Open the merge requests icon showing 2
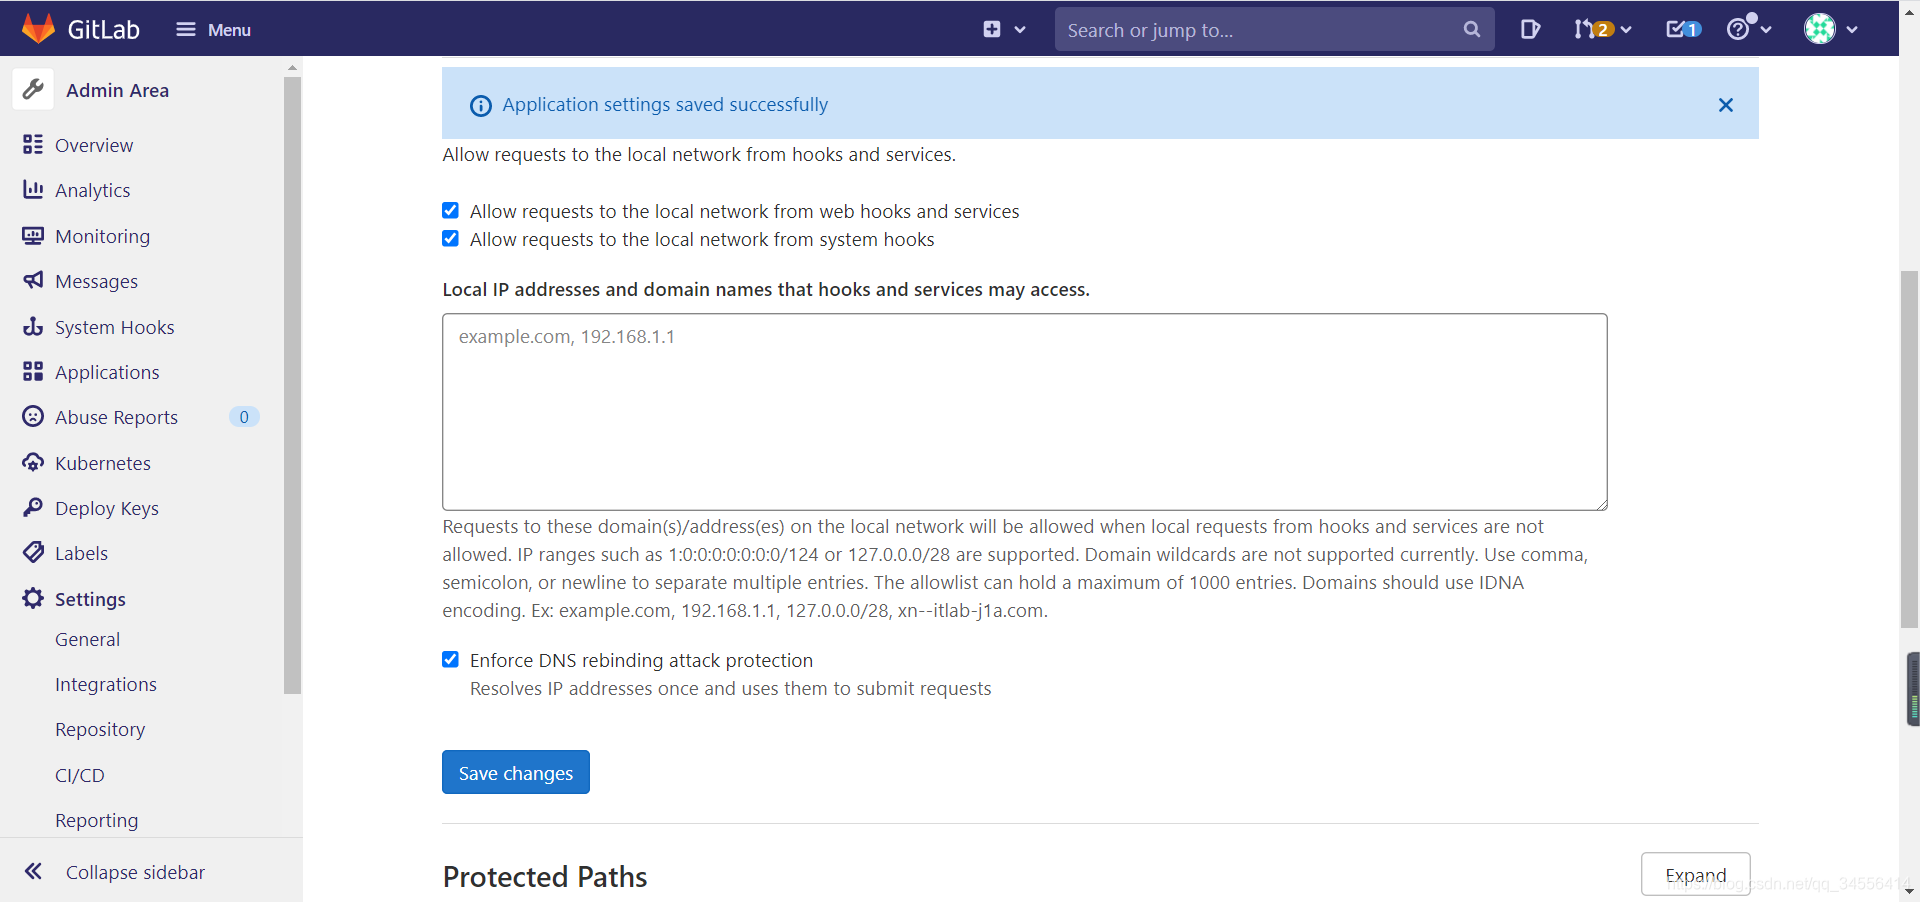This screenshot has height=902, width=1920. click(1596, 29)
